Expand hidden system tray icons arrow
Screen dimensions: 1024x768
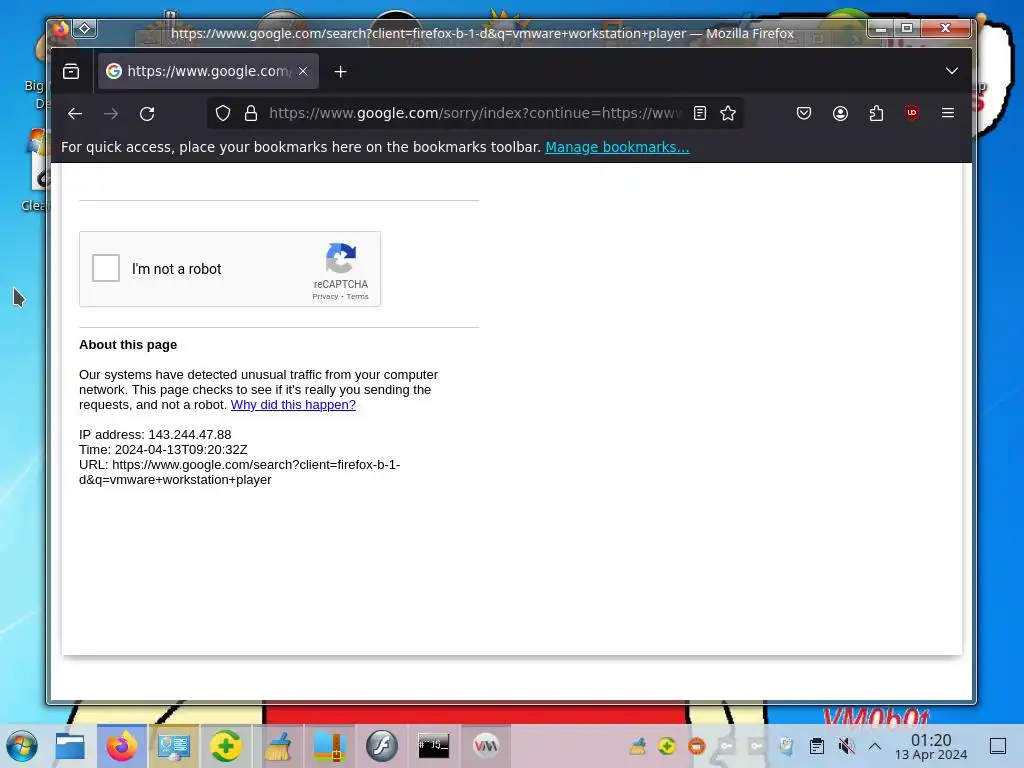875,746
